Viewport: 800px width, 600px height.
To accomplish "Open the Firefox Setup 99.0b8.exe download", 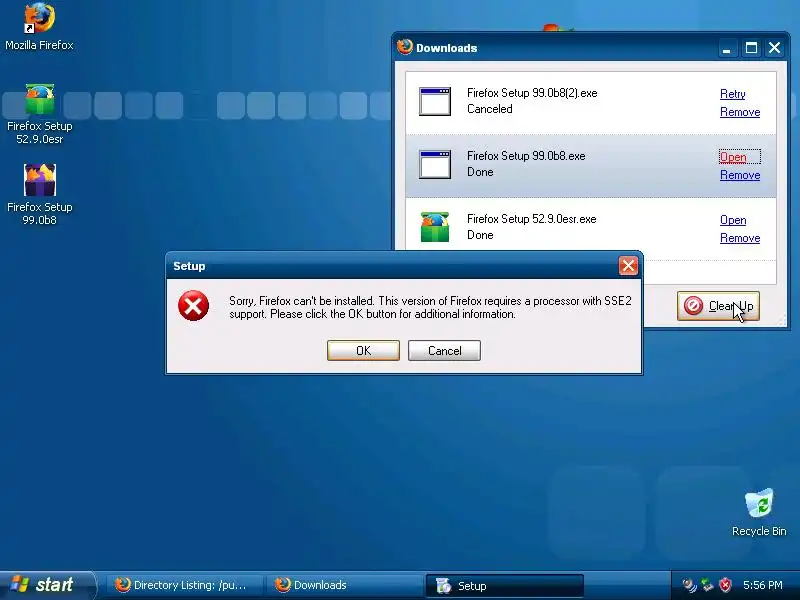I will click(x=733, y=157).
